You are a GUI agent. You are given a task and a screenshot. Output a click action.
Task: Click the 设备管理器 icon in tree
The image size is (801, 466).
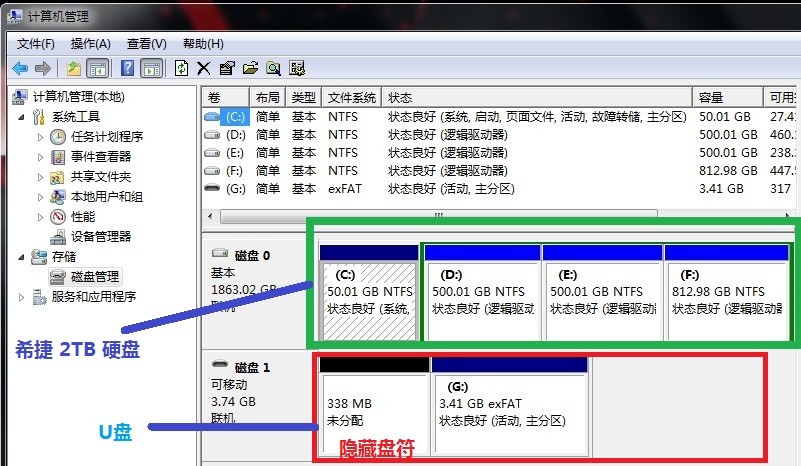click(x=58, y=237)
